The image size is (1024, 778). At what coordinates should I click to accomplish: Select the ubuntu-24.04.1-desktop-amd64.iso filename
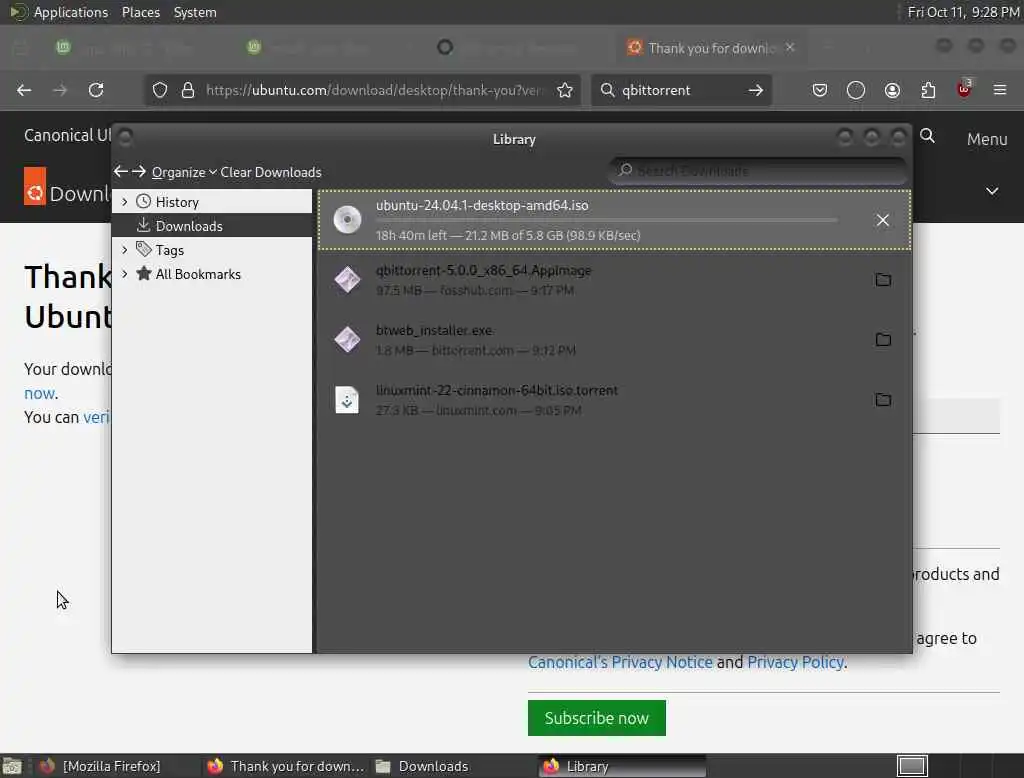[x=482, y=205]
